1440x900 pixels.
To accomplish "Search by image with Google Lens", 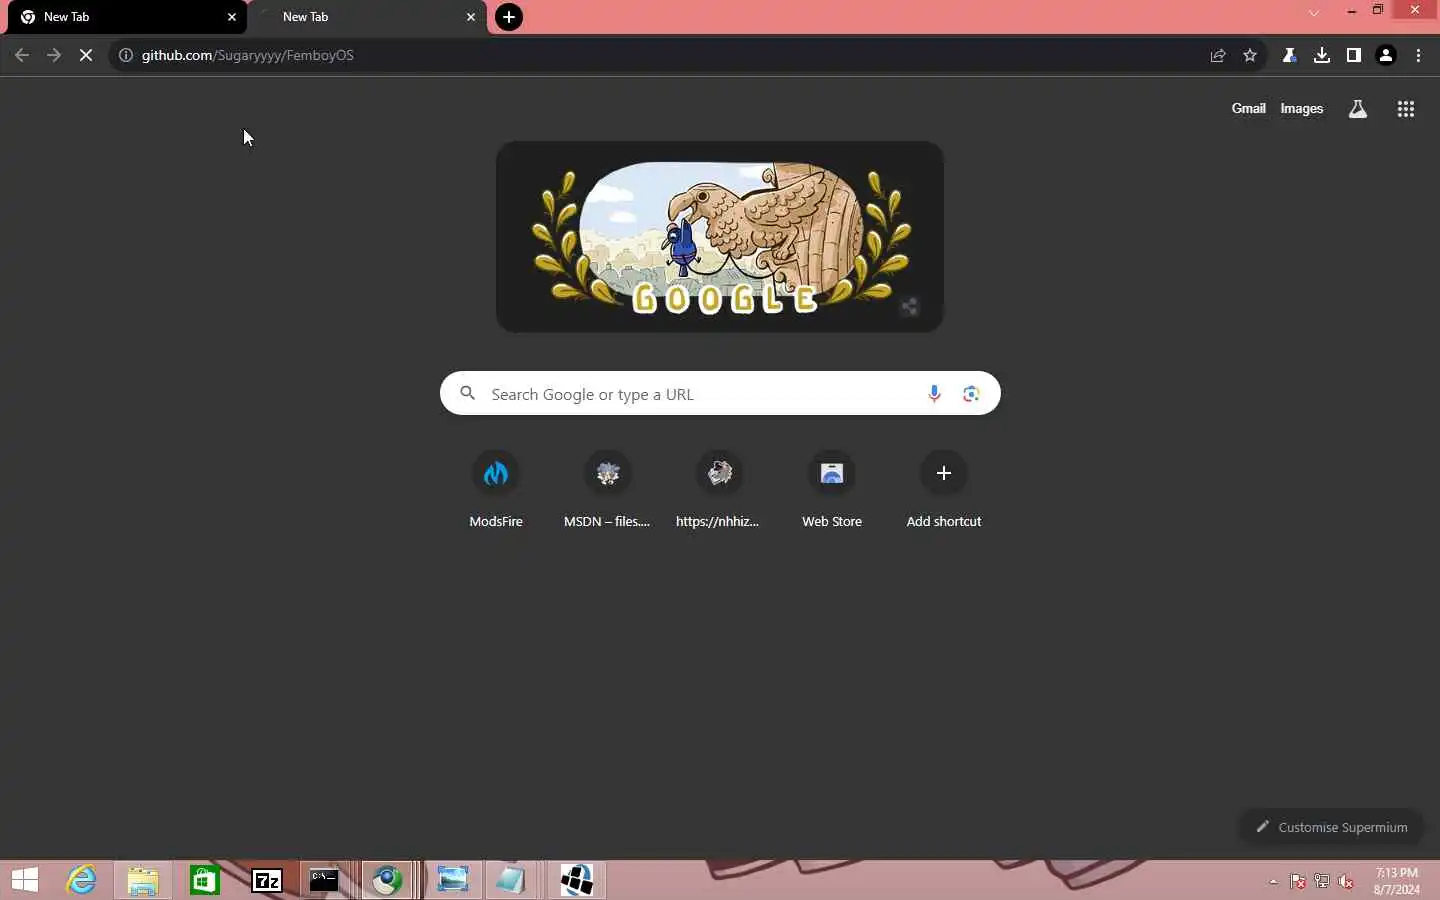I will [x=971, y=394].
